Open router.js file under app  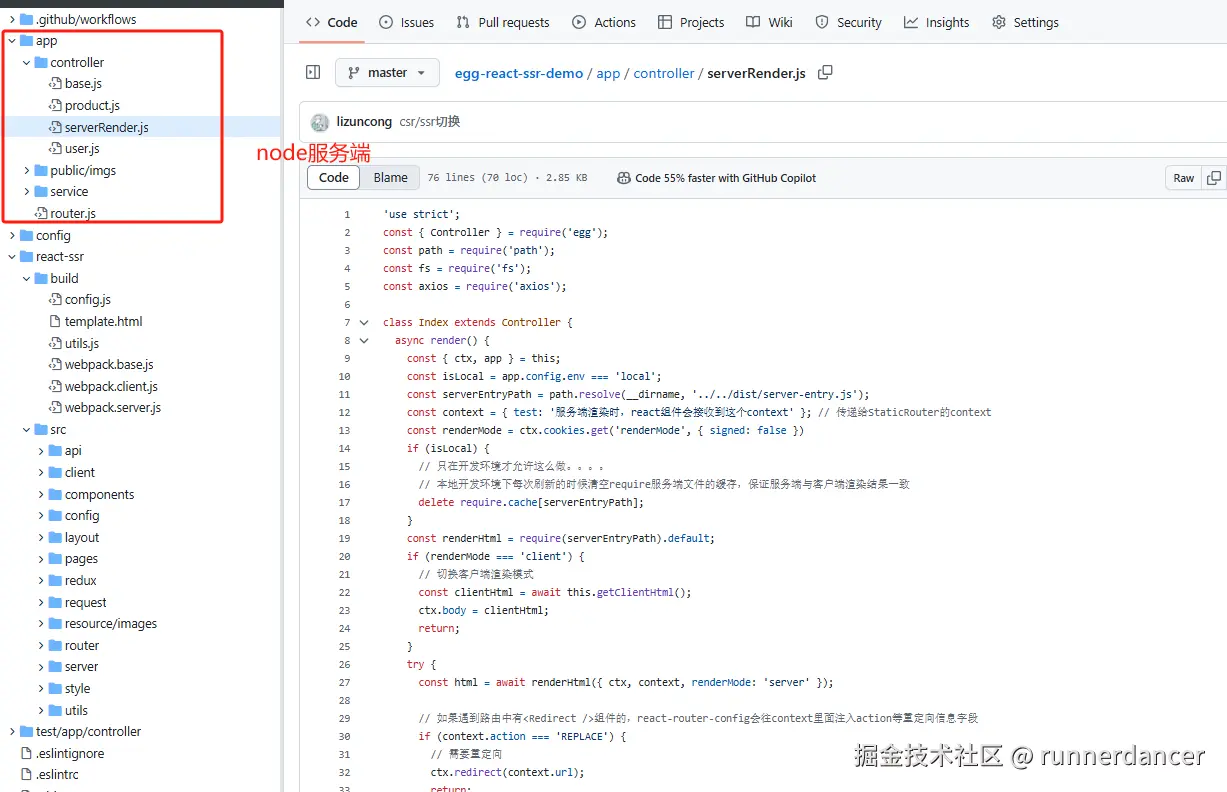[73, 213]
